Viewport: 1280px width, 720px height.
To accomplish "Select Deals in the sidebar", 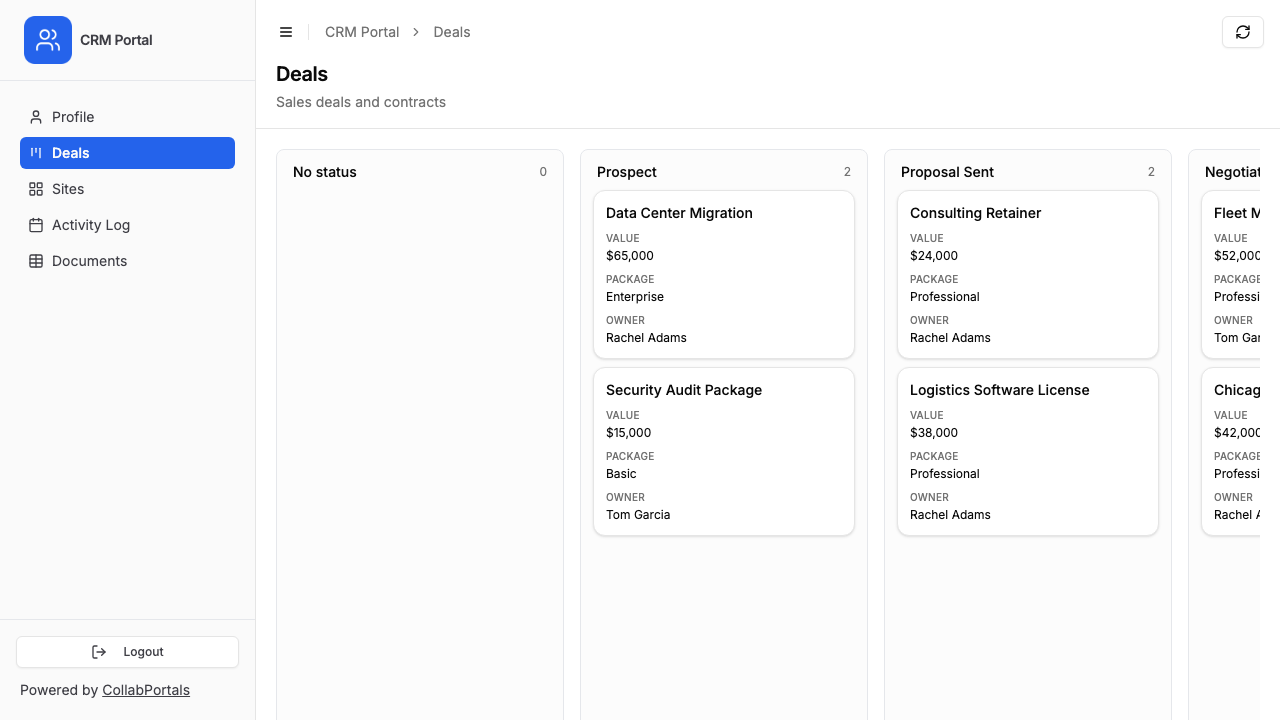I will pos(127,153).
